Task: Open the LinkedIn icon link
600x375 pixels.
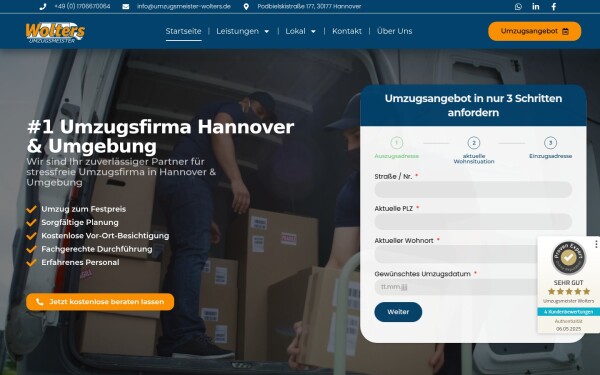Action: (536, 7)
